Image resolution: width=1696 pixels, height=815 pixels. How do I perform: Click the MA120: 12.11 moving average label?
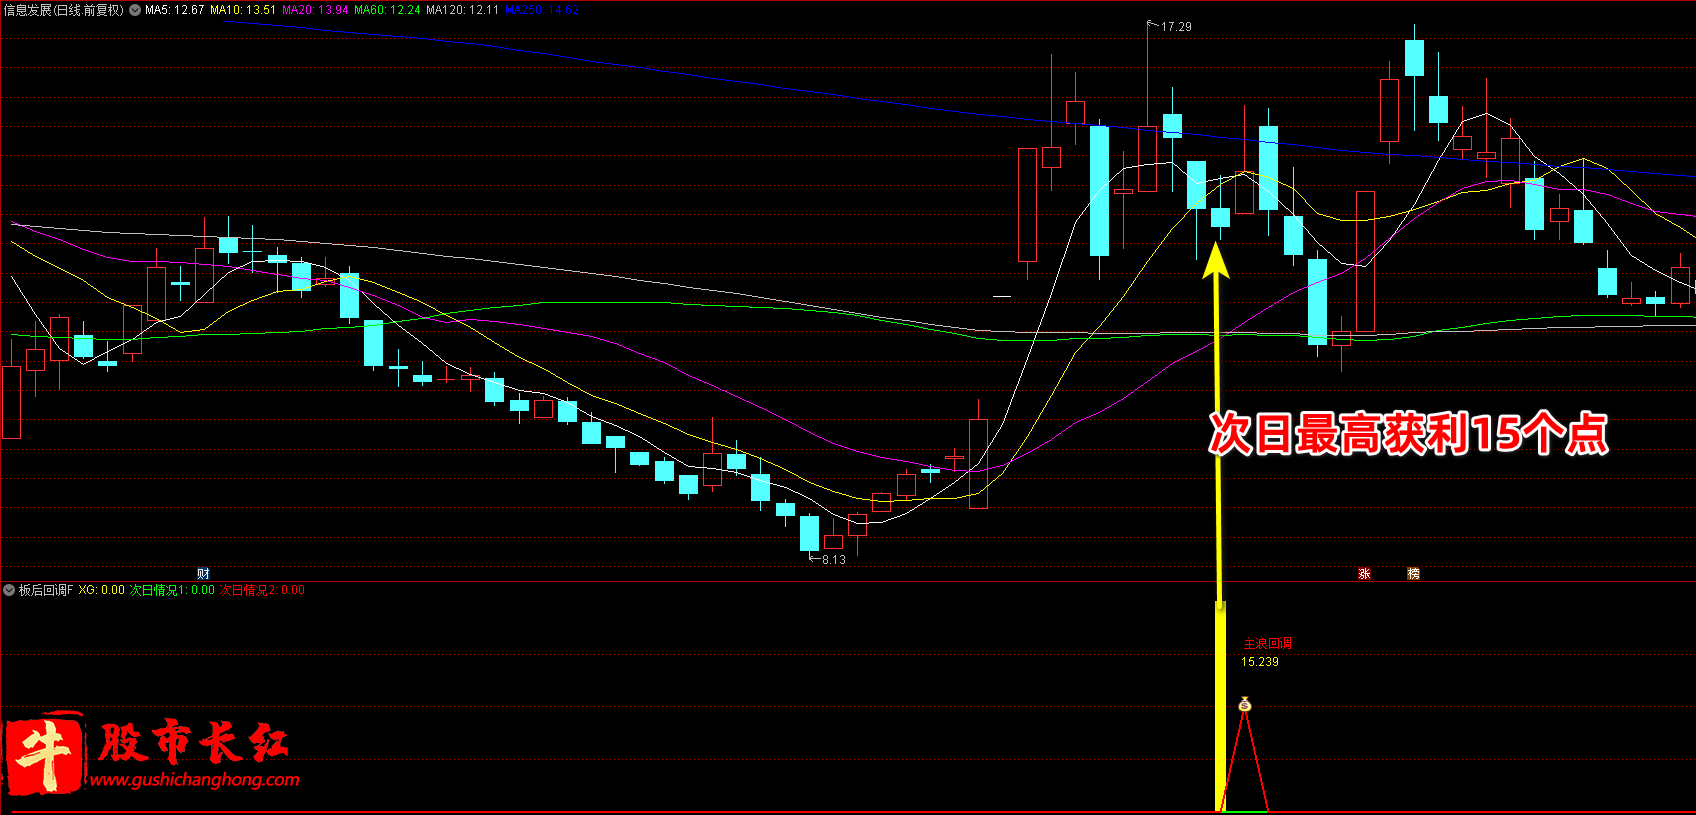(462, 10)
